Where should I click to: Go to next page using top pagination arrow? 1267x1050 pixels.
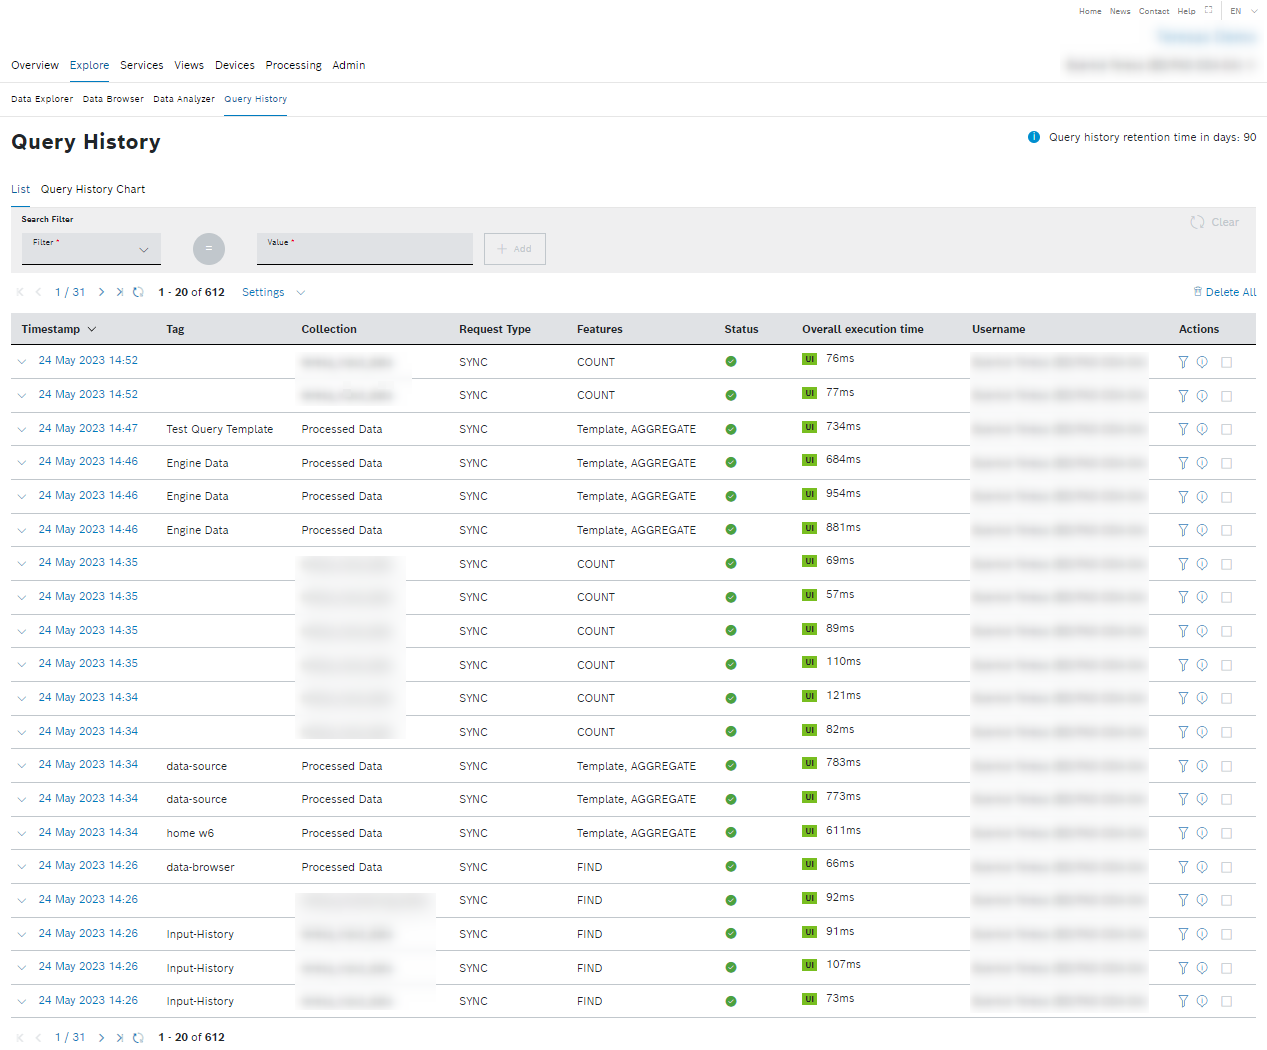pos(101,292)
